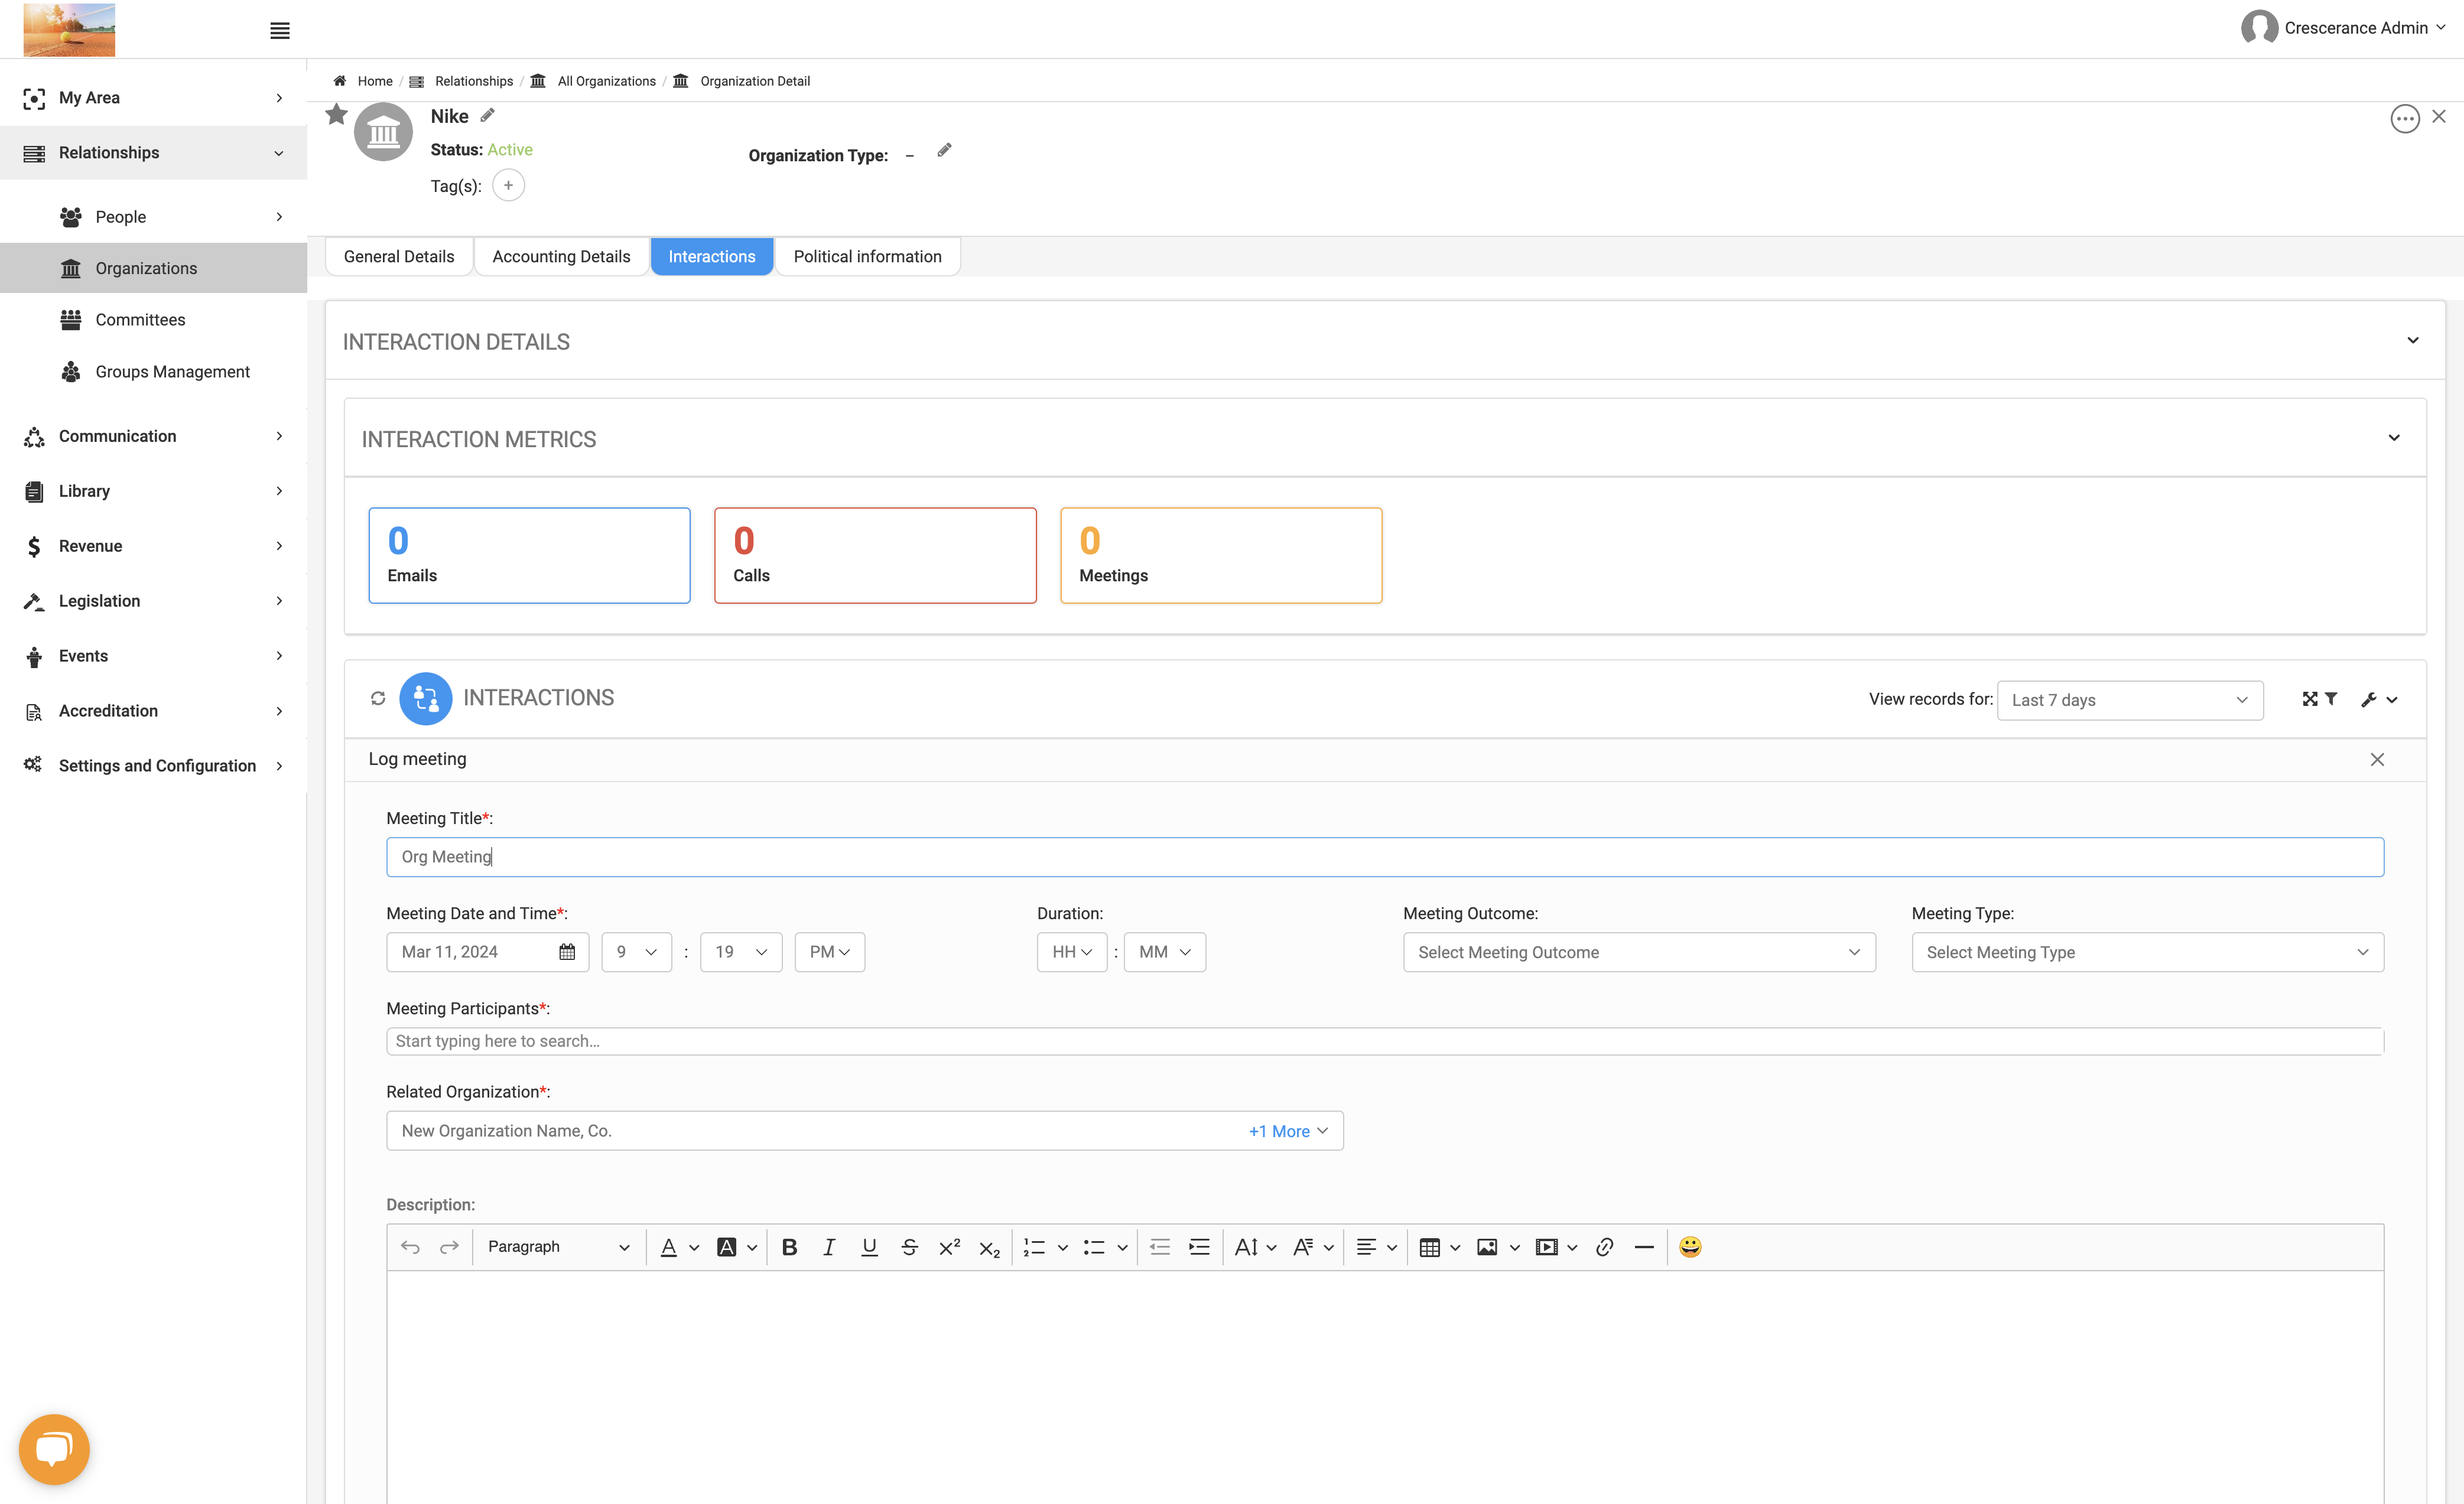Open the duration HH dropdown
2464x1504 pixels.
pyautogui.click(x=1072, y=952)
